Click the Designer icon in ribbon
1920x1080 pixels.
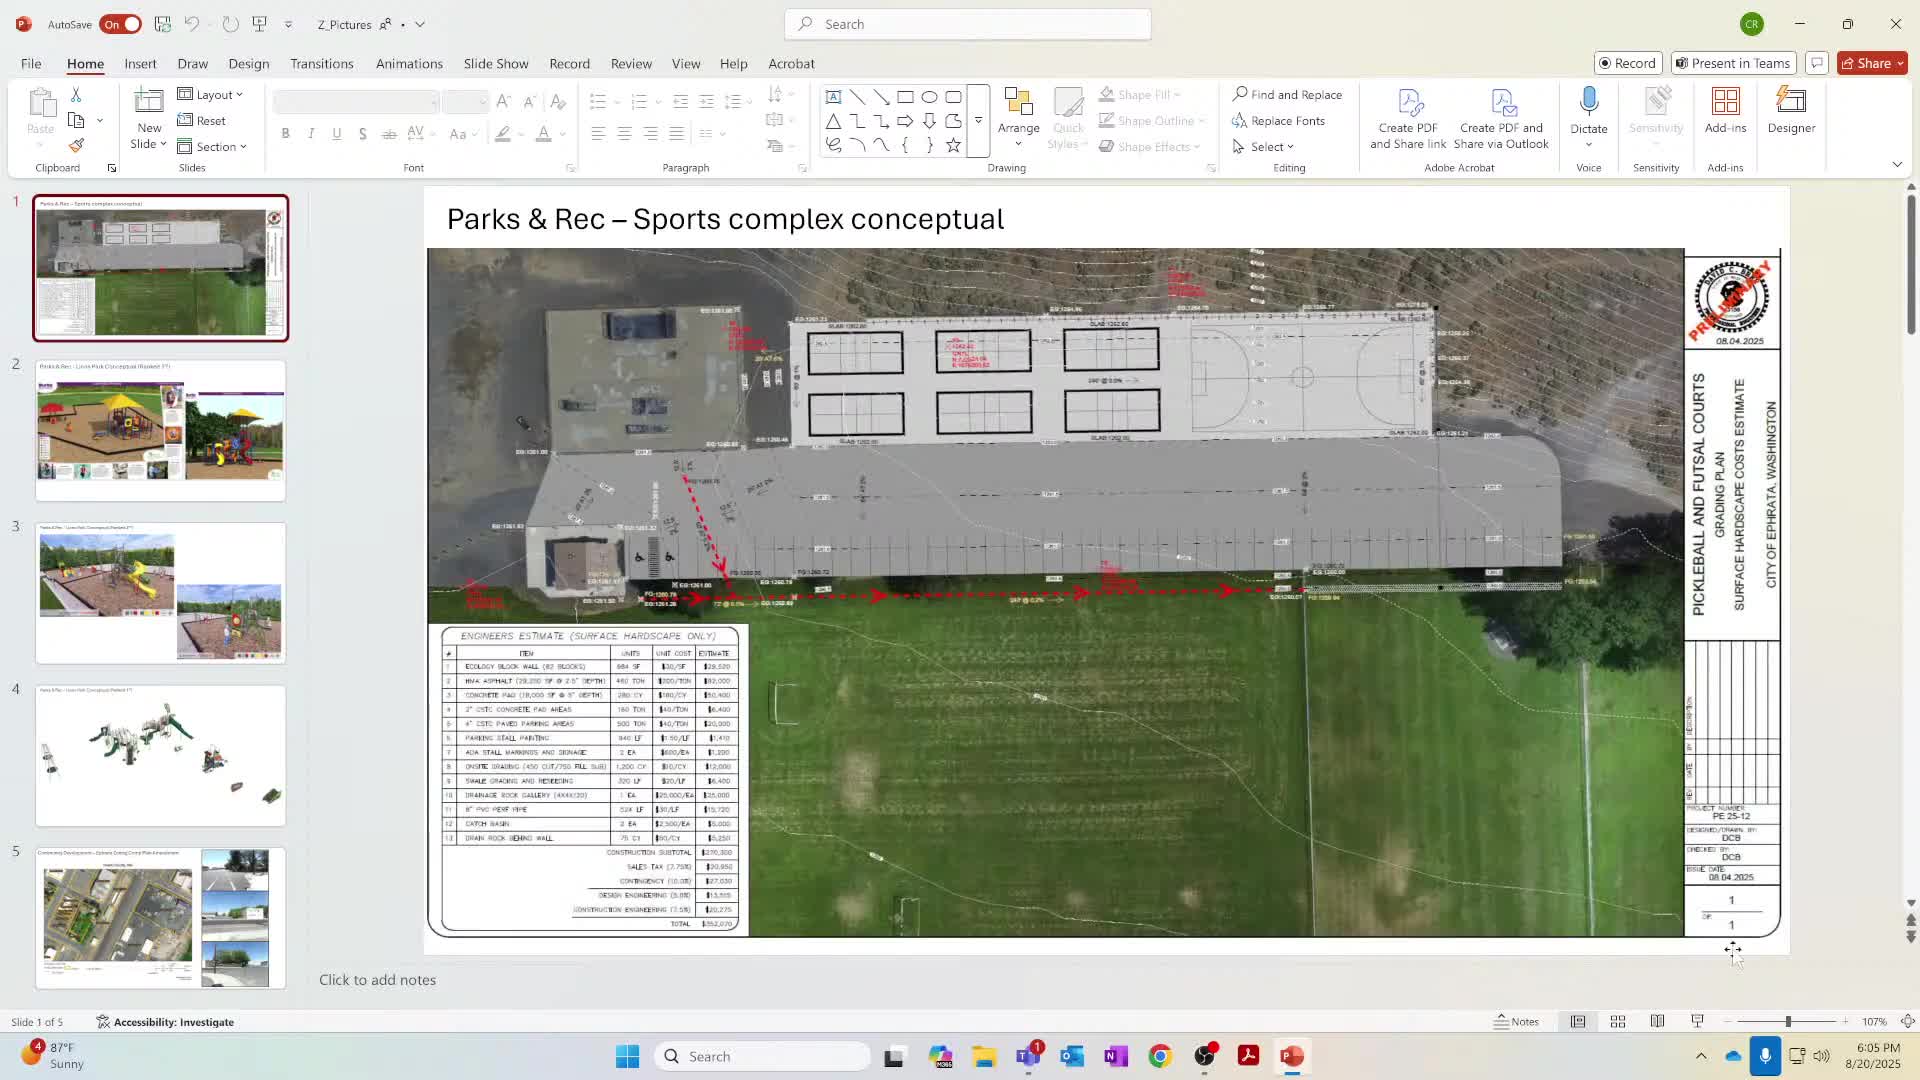pyautogui.click(x=1790, y=109)
